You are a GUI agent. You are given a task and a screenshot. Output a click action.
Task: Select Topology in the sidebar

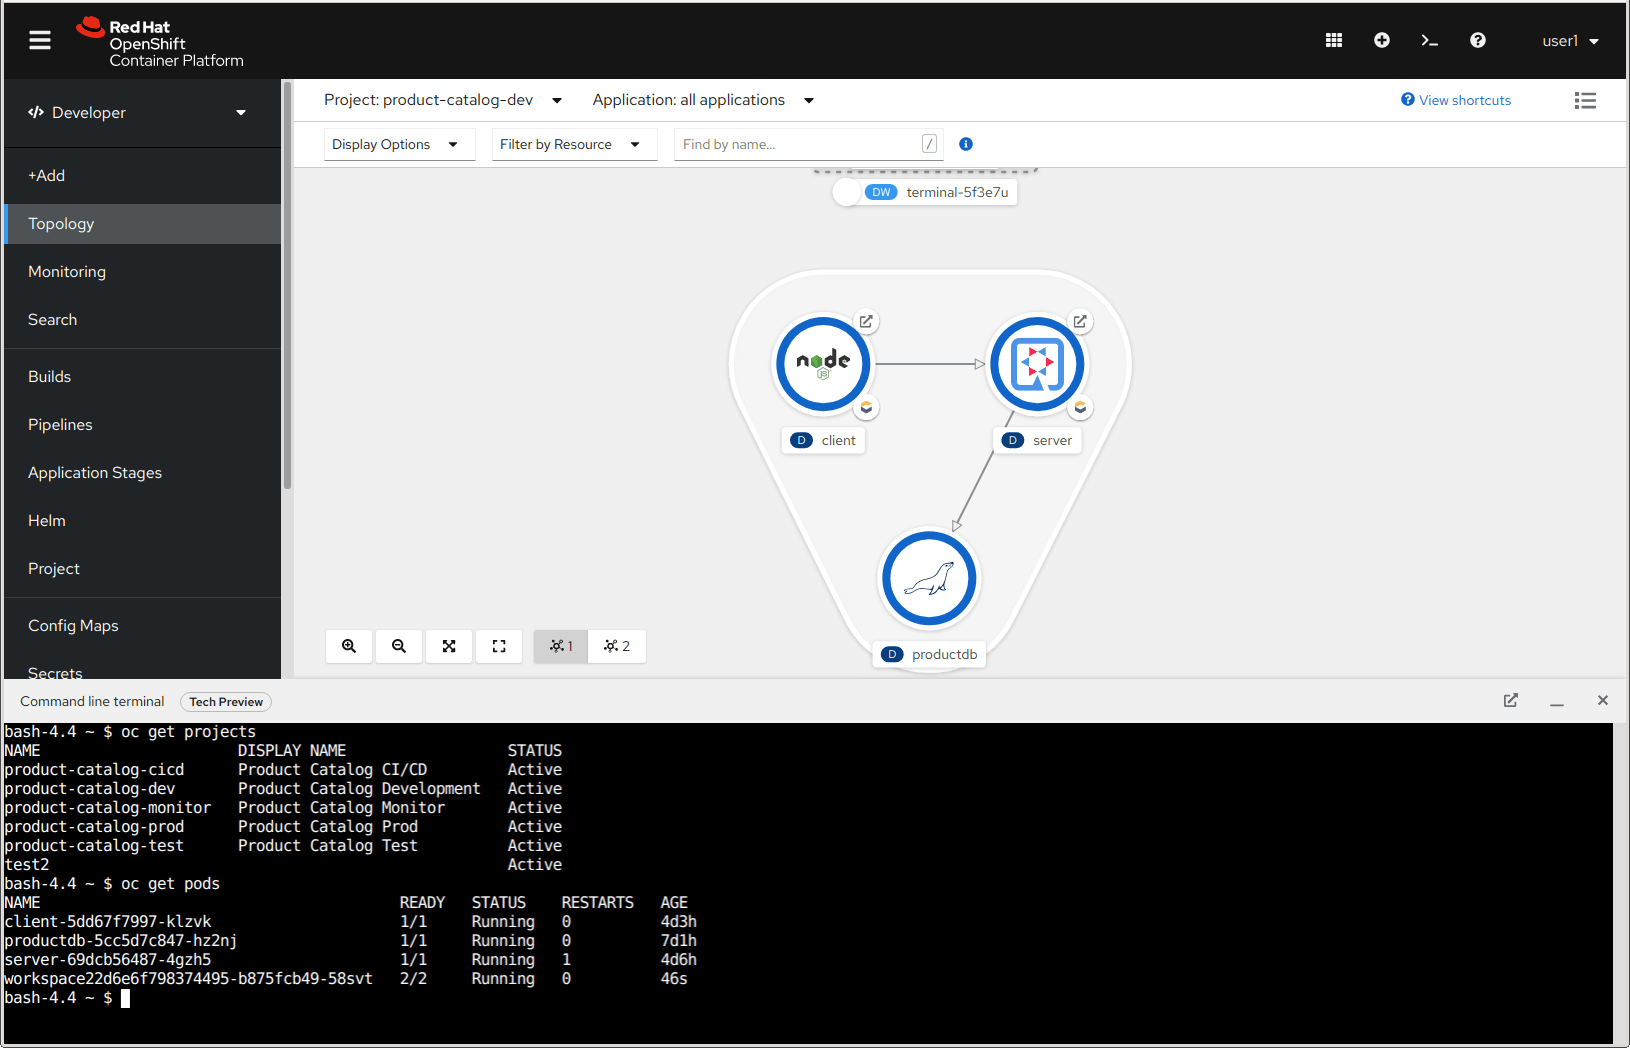[143, 224]
